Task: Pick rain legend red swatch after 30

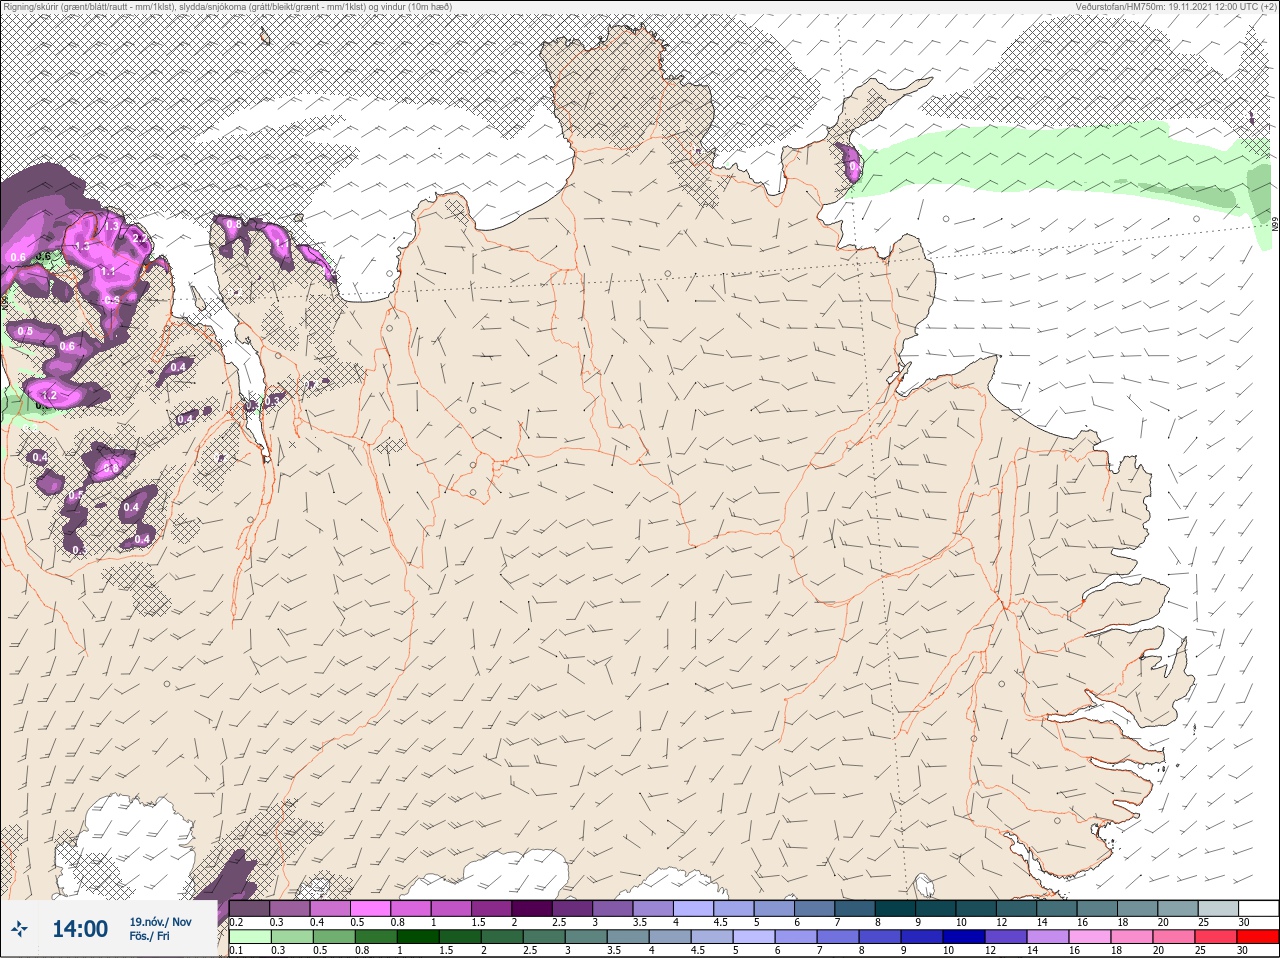Action: click(1258, 937)
